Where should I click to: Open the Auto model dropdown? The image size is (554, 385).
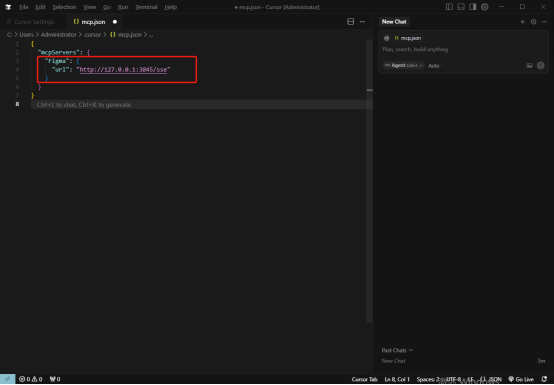435,66
